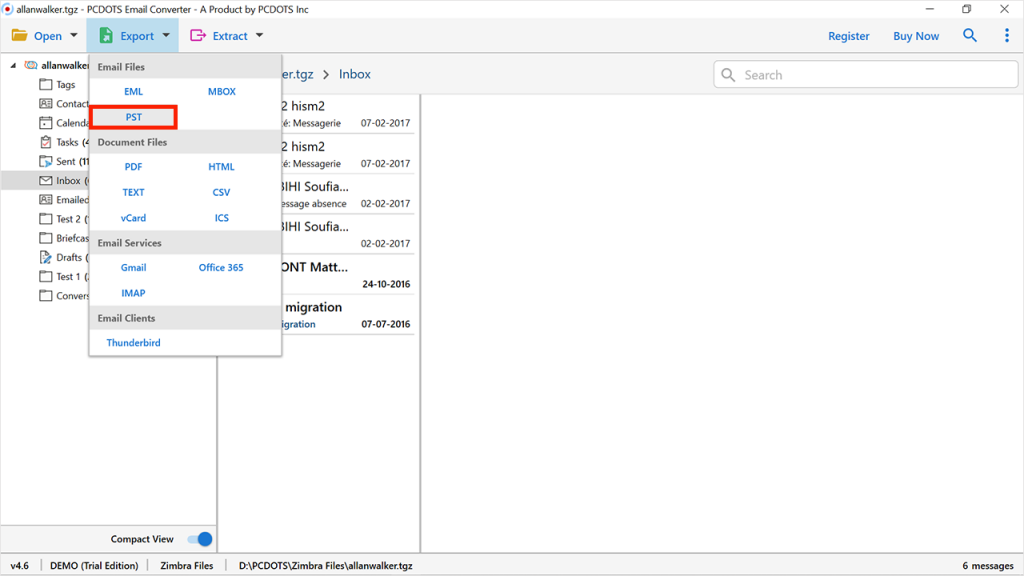Viewport: 1024px width, 576px height.
Task: Toggle the Compact View switch
Action: (x=200, y=539)
